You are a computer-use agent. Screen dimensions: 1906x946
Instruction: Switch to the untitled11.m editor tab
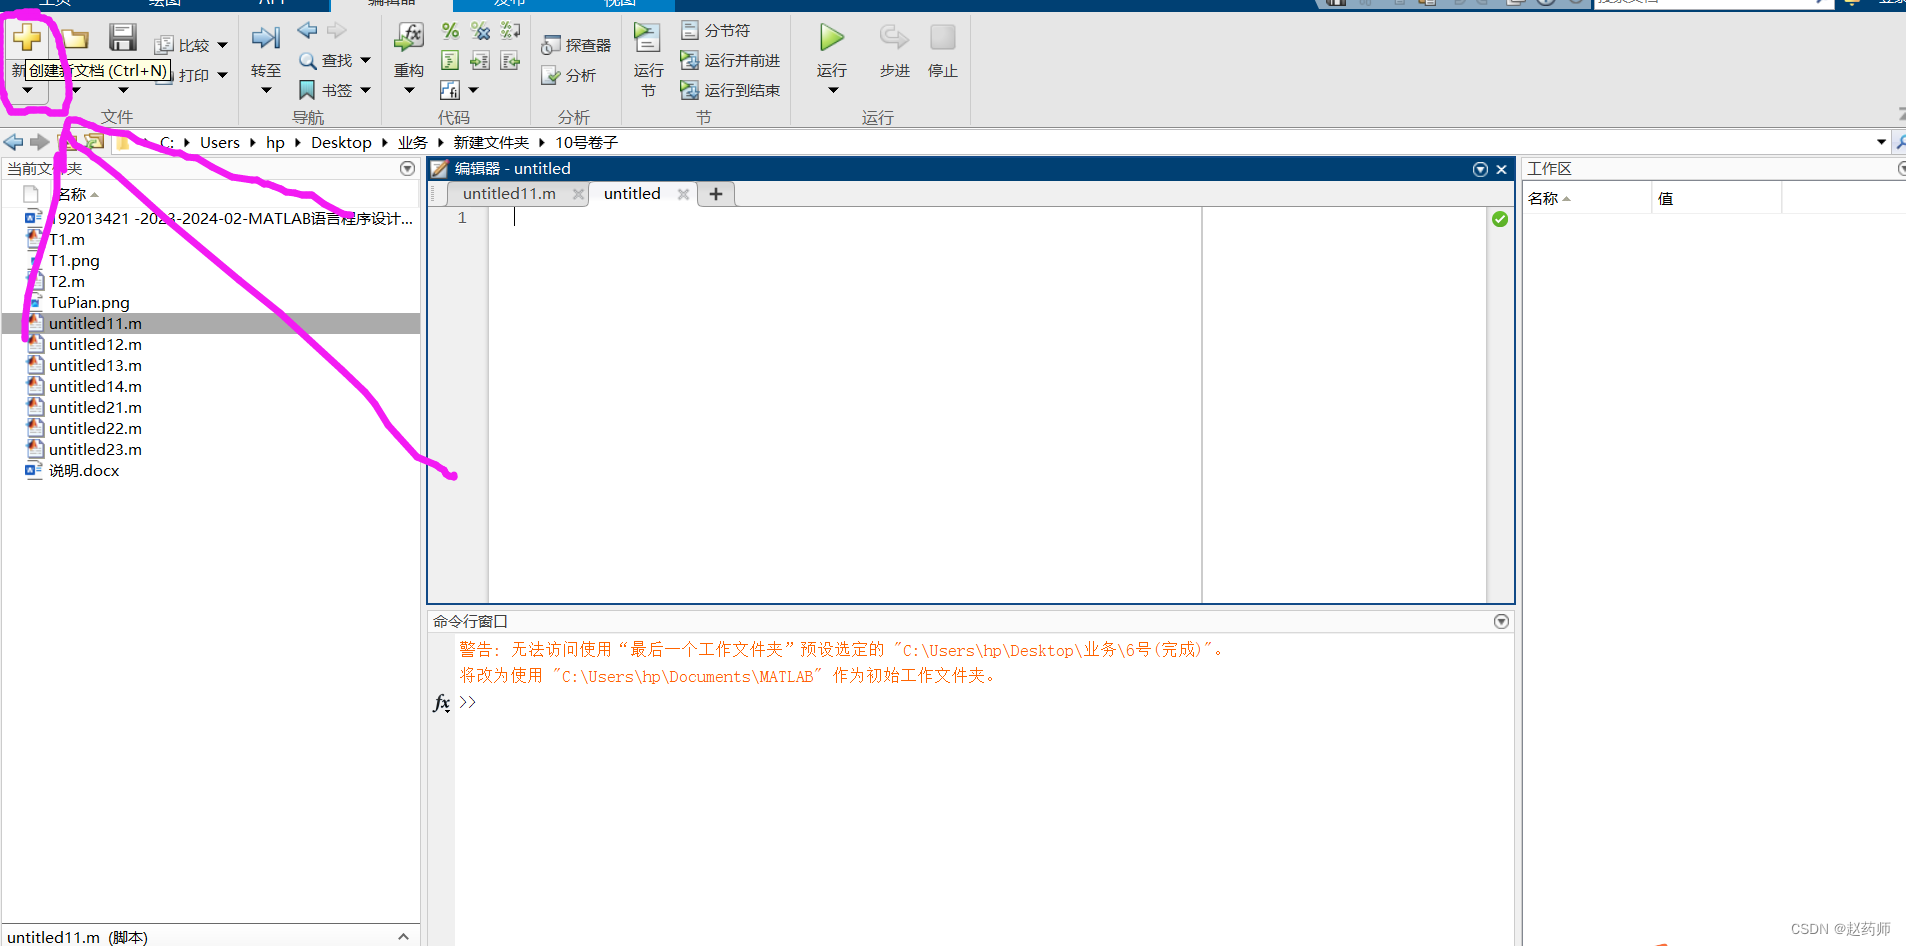coord(509,194)
